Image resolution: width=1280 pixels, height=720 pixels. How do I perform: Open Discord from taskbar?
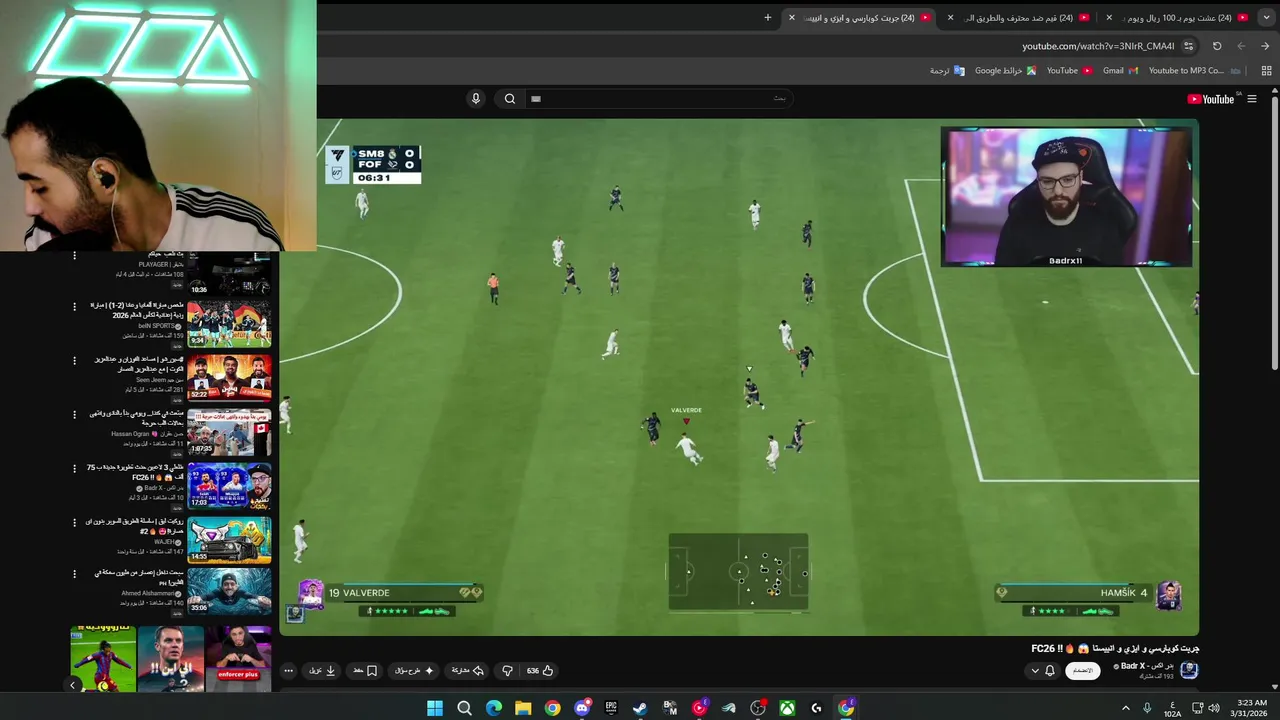click(582, 708)
